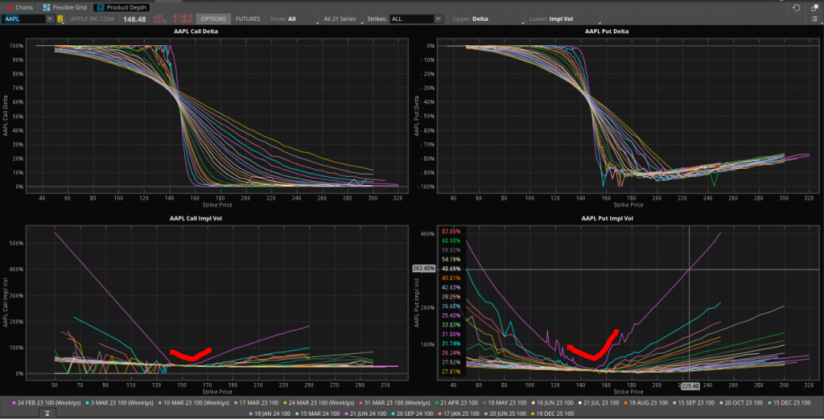Click the 15 DEC 23 100 legend entry
This screenshot has width=824, height=420.
point(791,403)
